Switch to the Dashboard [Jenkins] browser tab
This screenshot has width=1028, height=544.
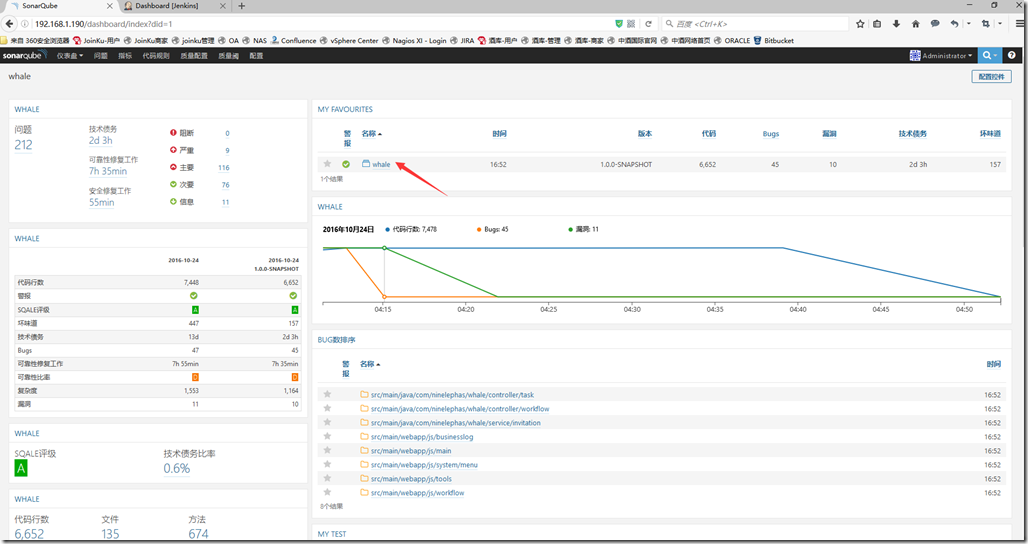[x=167, y=6]
